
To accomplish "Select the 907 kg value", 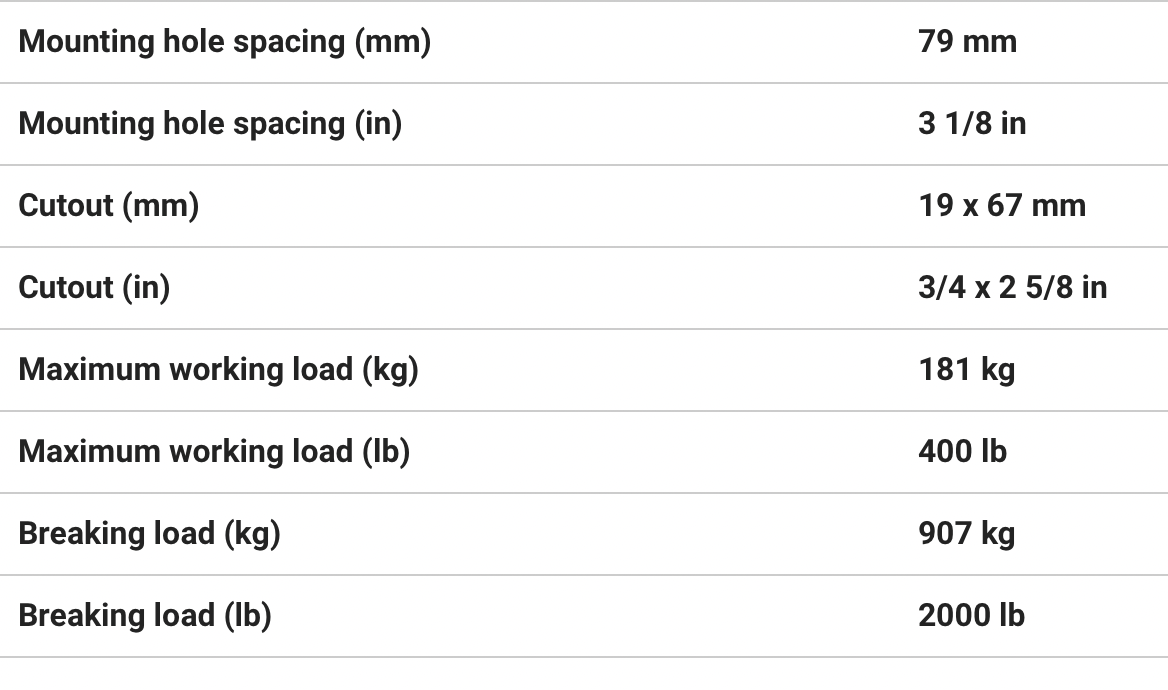I will point(966,534).
